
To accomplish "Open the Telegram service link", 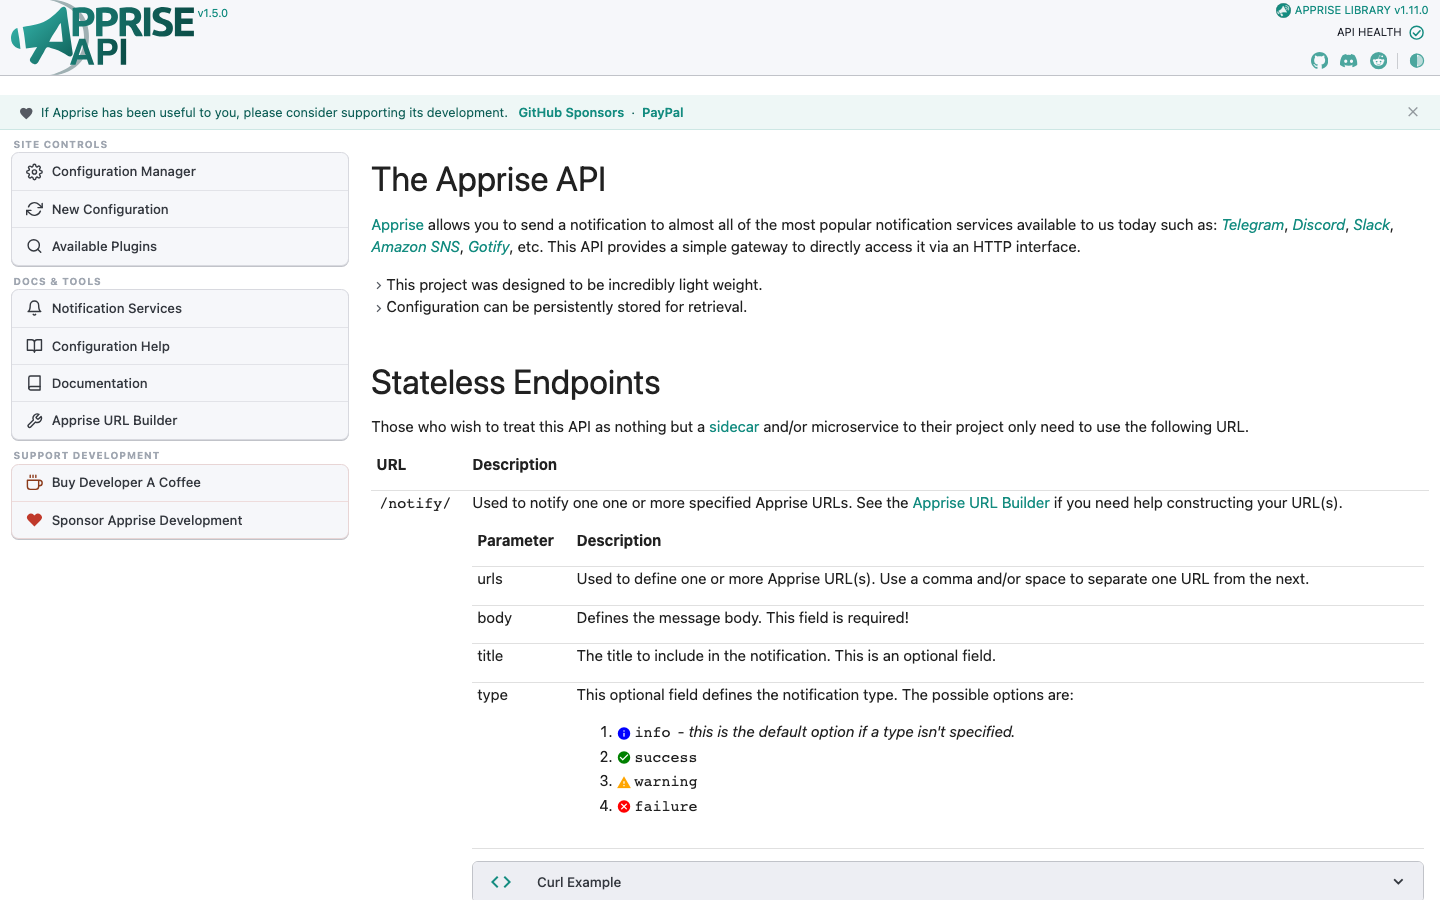I will pyautogui.click(x=1252, y=225).
